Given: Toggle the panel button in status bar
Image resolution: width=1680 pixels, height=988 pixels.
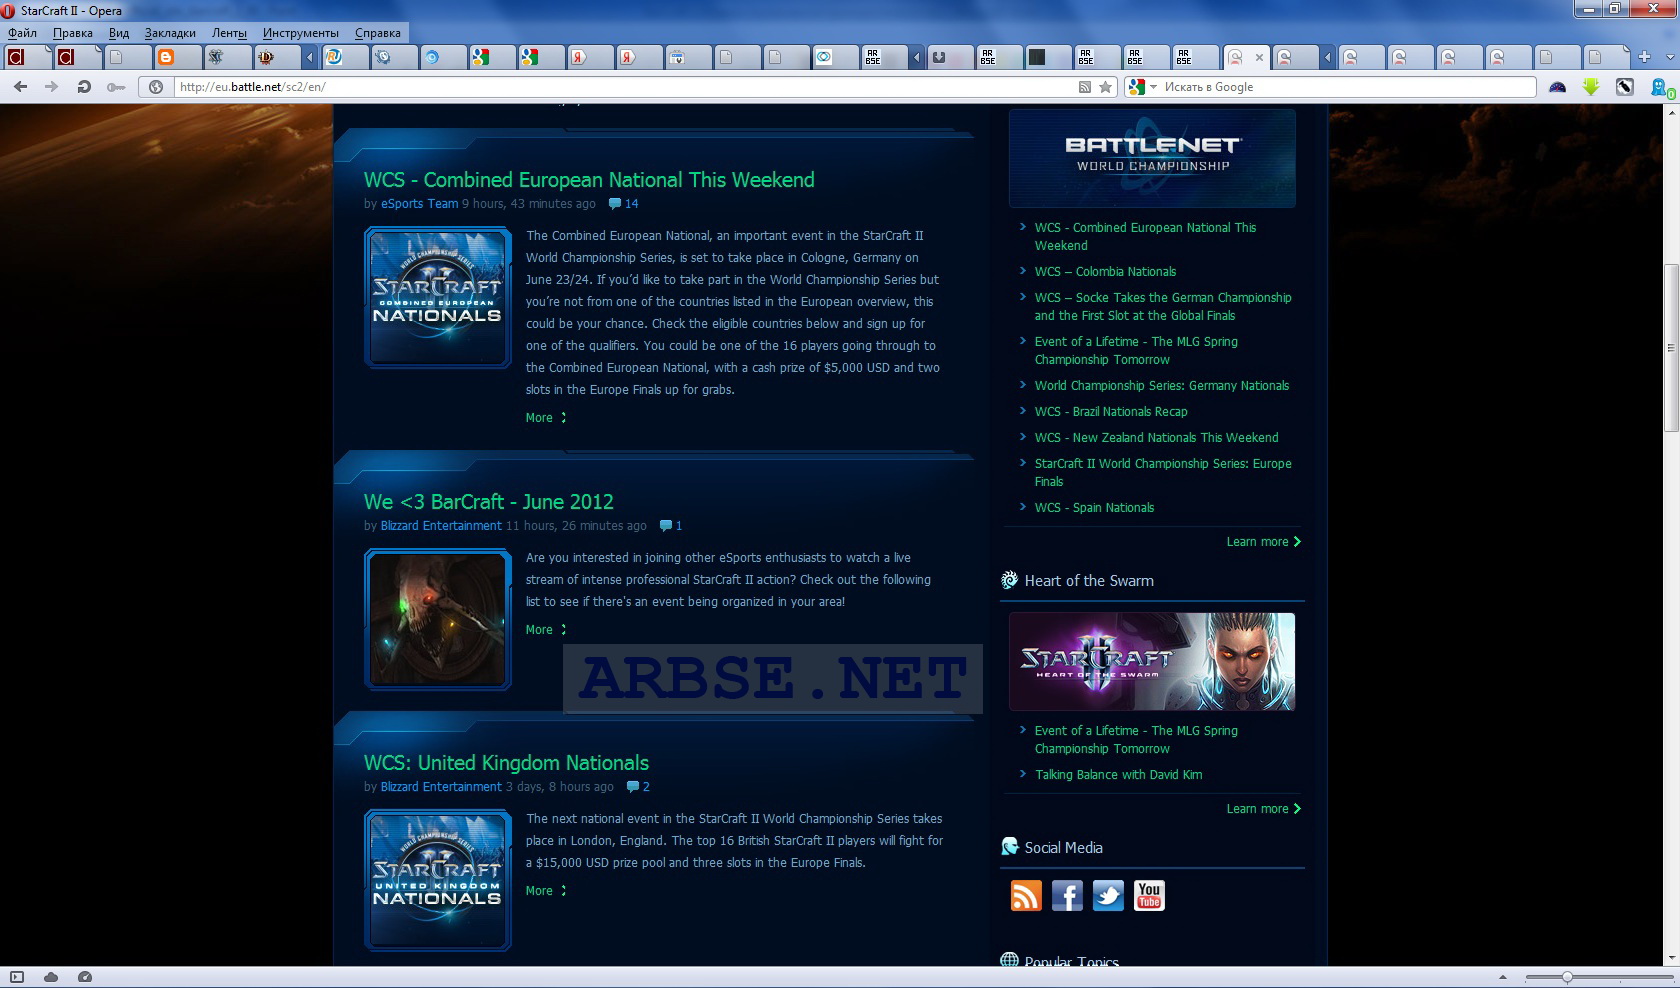Looking at the screenshot, I should coord(17,977).
